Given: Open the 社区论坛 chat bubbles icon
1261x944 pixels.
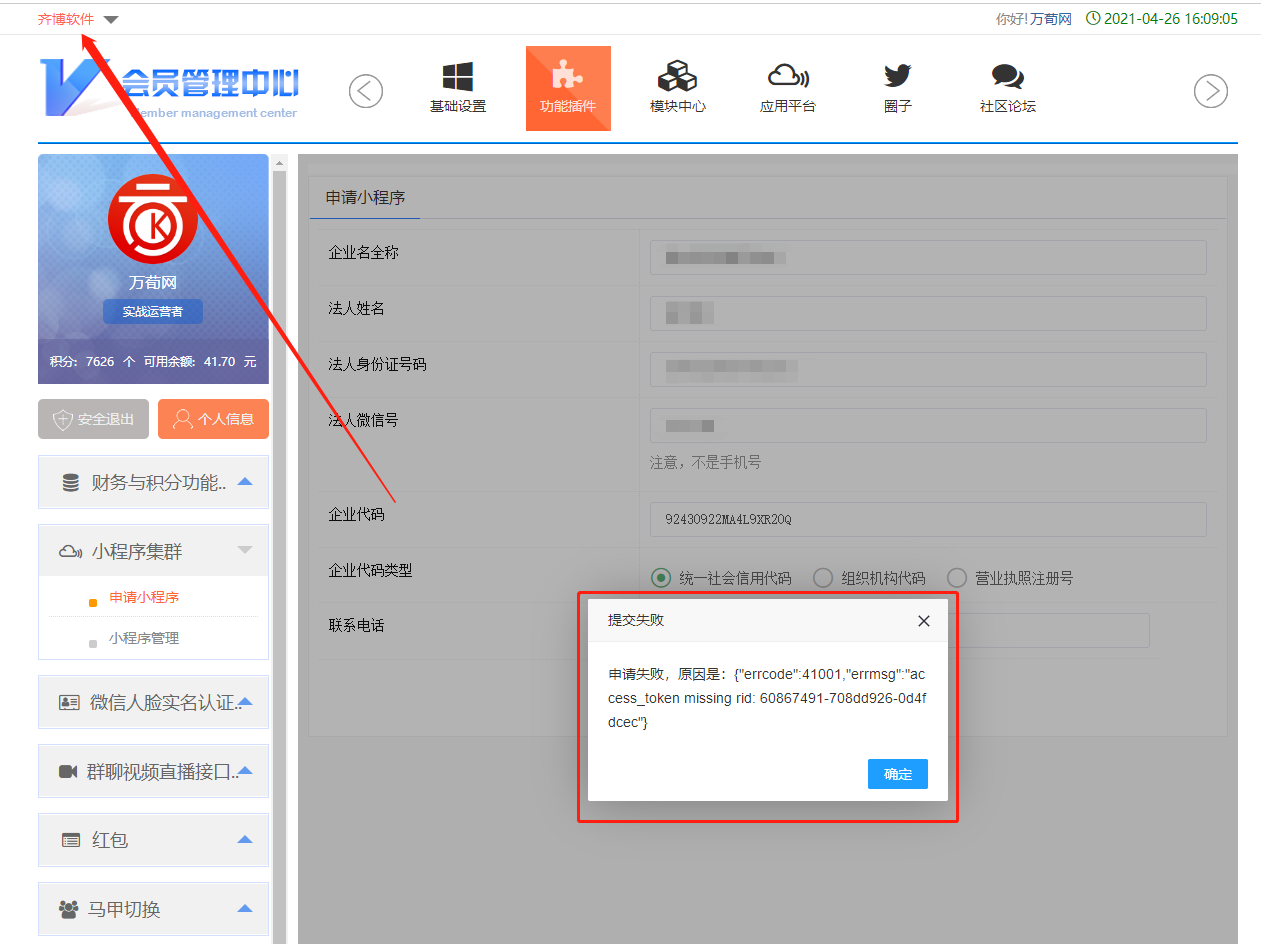Looking at the screenshot, I should coord(1007,78).
